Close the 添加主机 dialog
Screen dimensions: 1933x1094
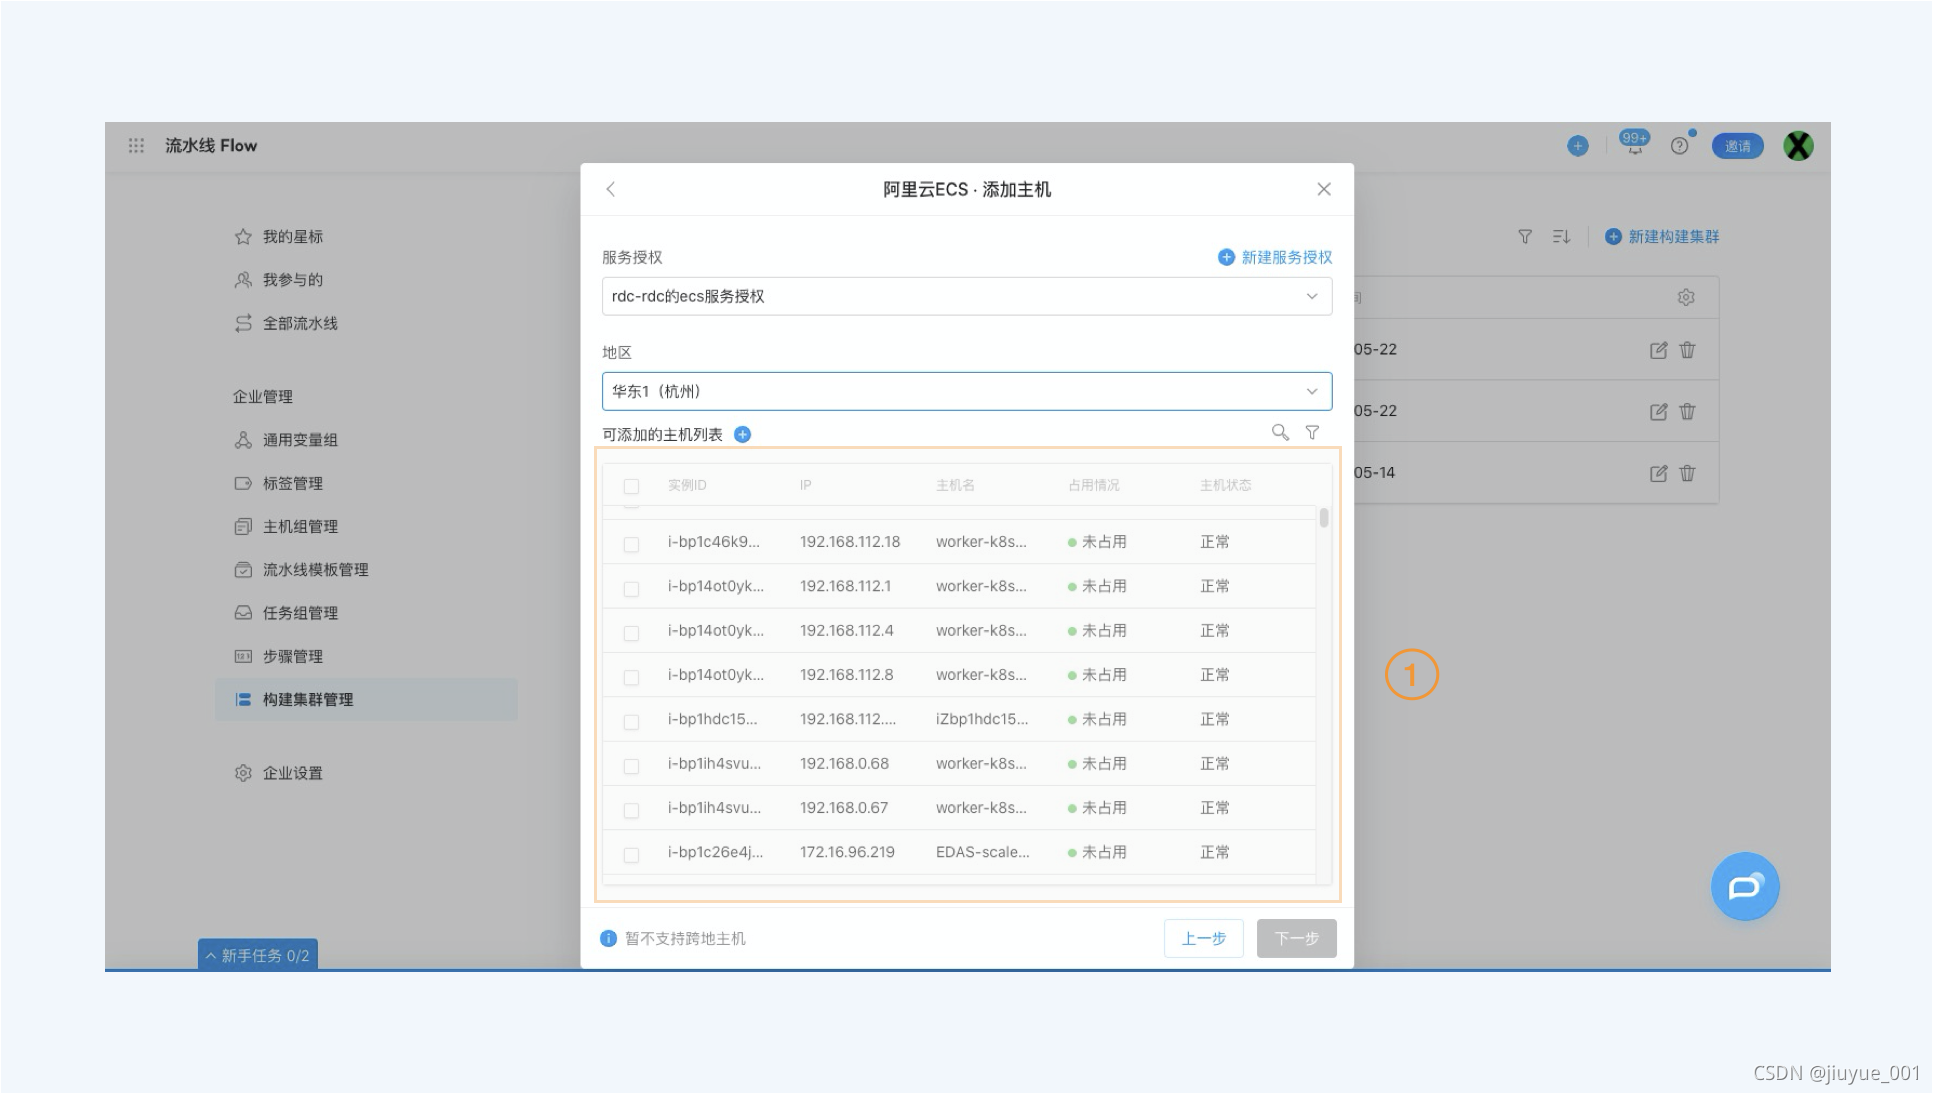point(1324,189)
